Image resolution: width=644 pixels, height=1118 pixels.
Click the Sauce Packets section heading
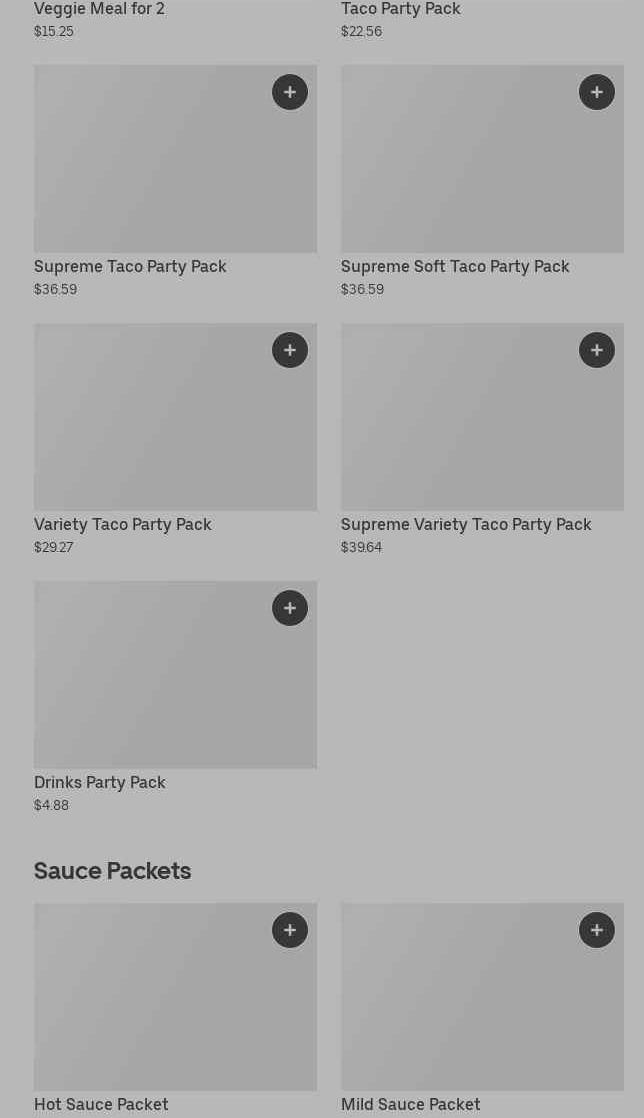click(x=113, y=871)
